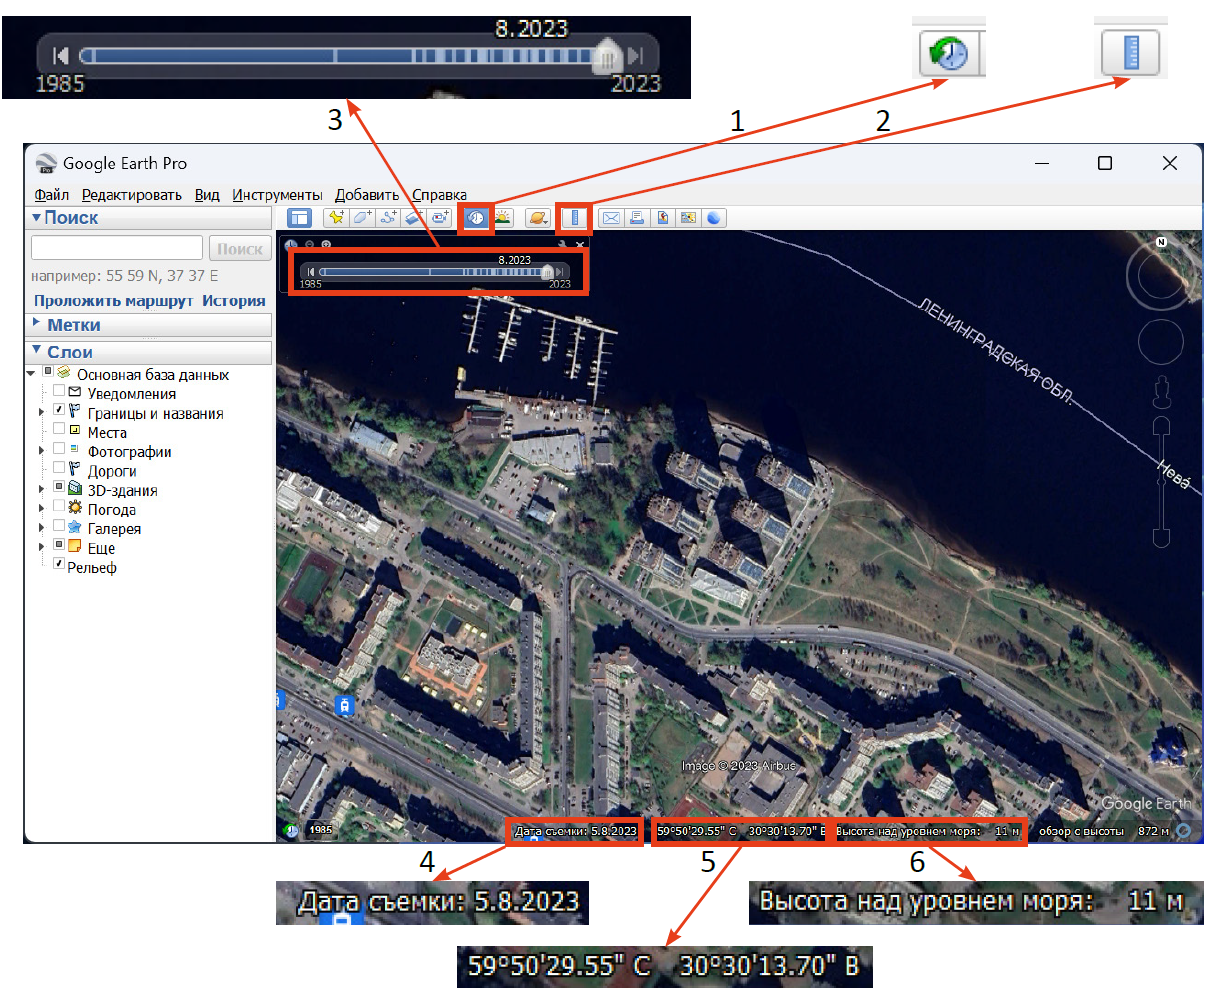Click the Проложить маршрут link
Screen dimensions: 1216x988
click(x=114, y=301)
